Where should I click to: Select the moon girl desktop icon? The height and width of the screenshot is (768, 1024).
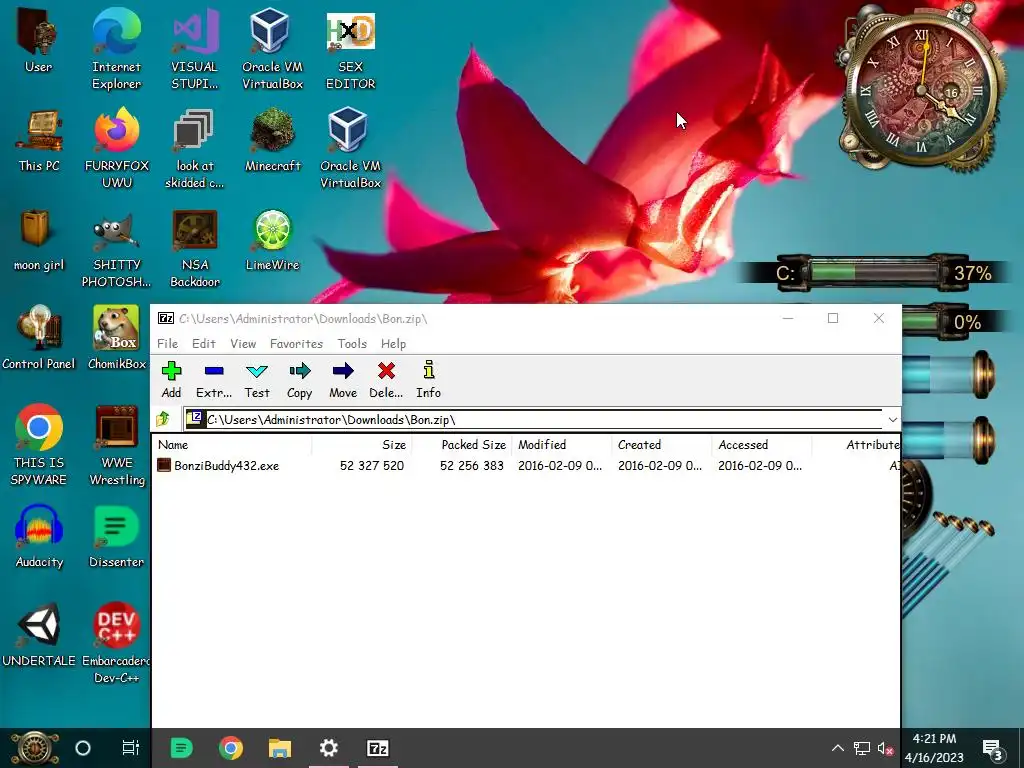[39, 240]
